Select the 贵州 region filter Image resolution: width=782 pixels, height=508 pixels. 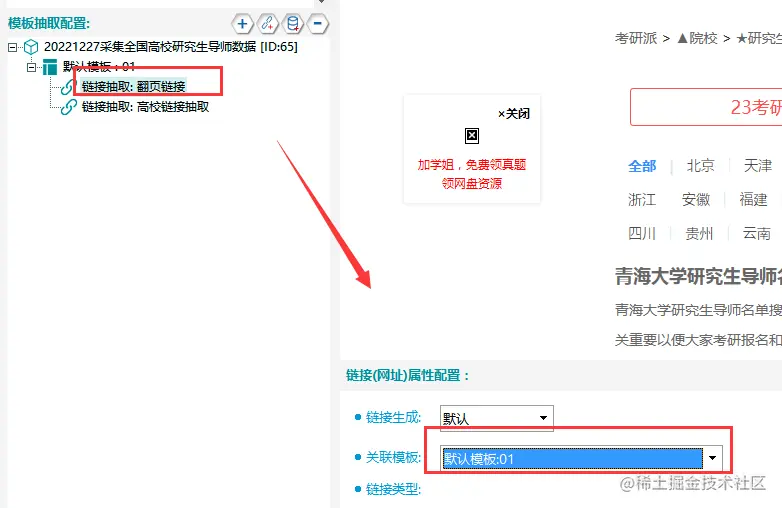coord(699,233)
